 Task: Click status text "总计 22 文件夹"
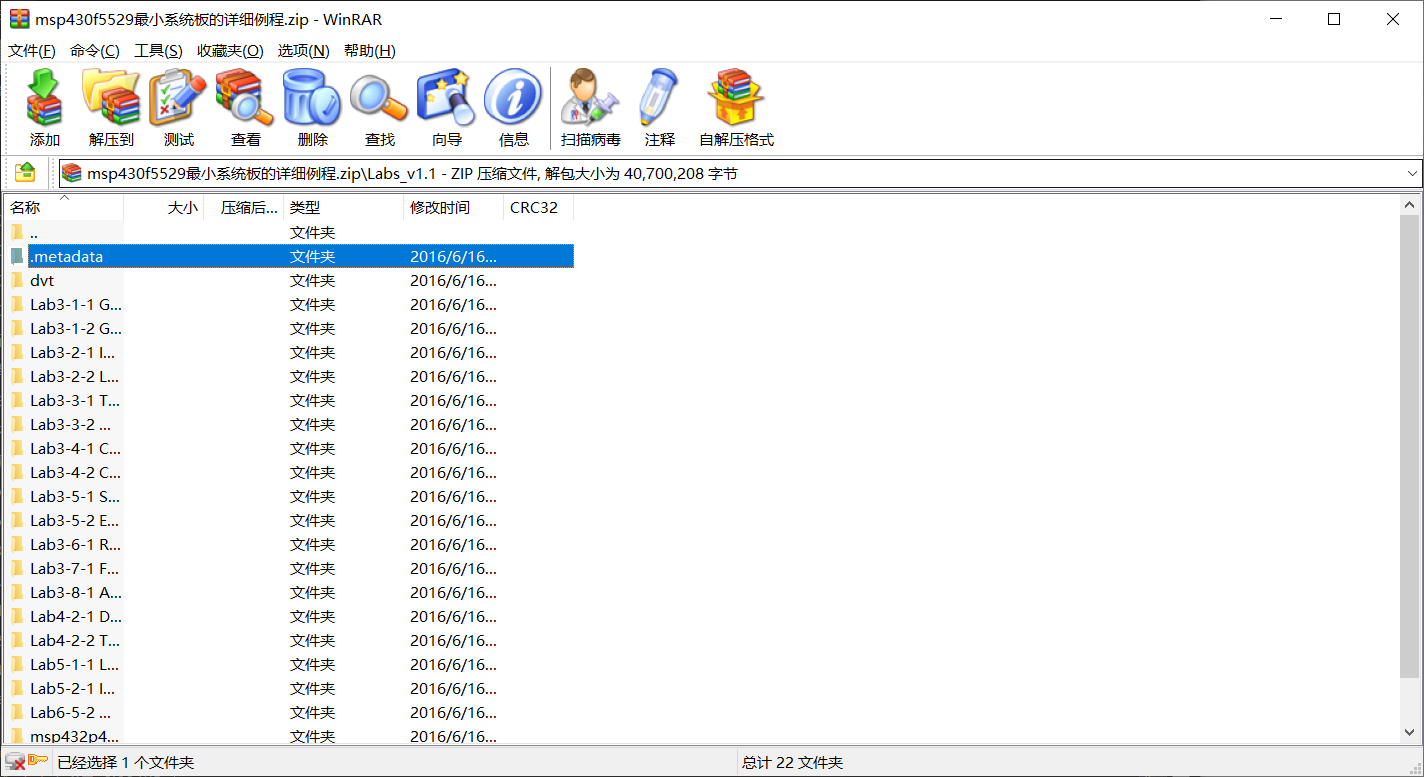[793, 763]
